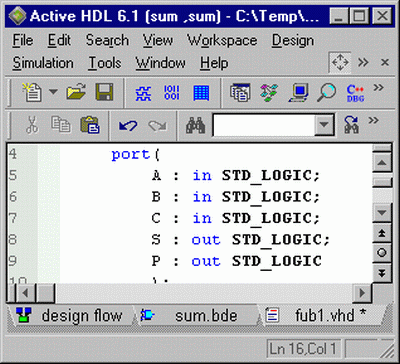Viewport: 400px width, 364px height.
Task: Open the Design menu
Action: tap(293, 41)
